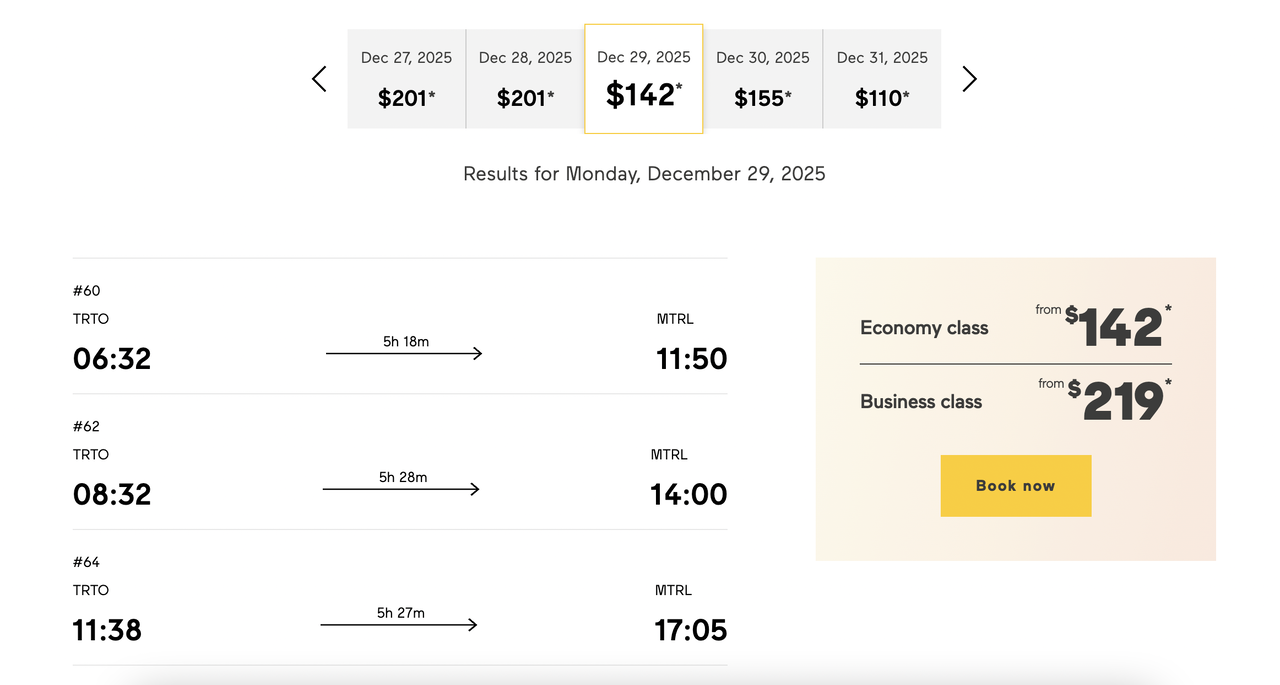
Task: Click the 5h 27m duration arrow
Action: (400, 625)
